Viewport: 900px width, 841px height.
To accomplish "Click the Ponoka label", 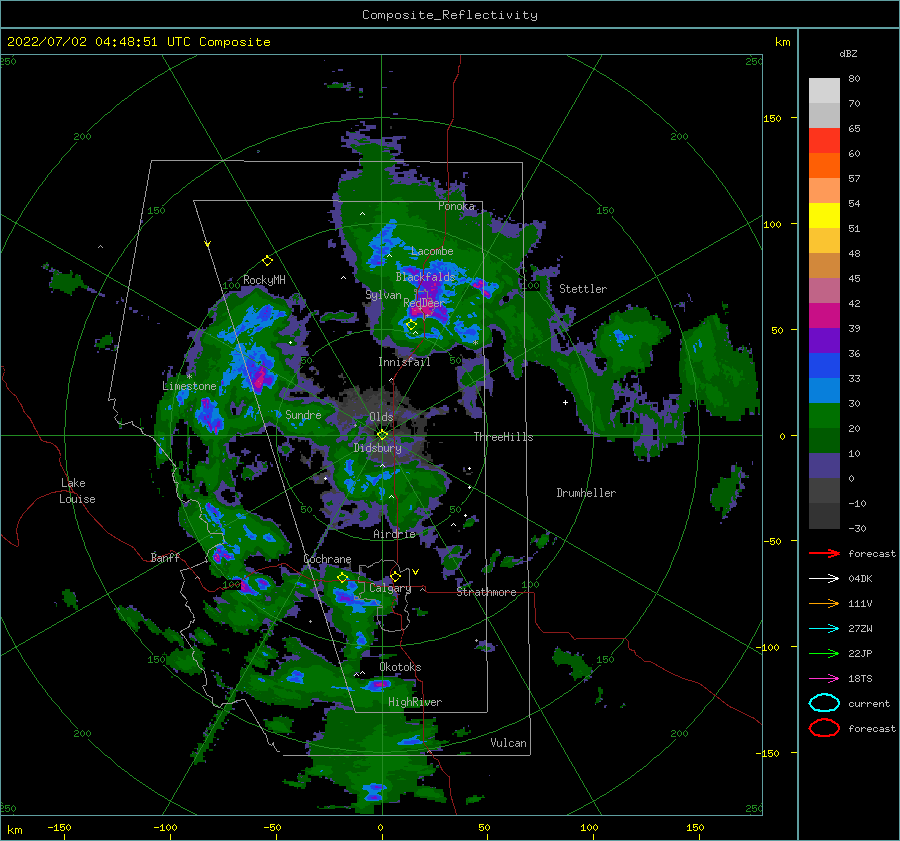I will (x=456, y=206).
